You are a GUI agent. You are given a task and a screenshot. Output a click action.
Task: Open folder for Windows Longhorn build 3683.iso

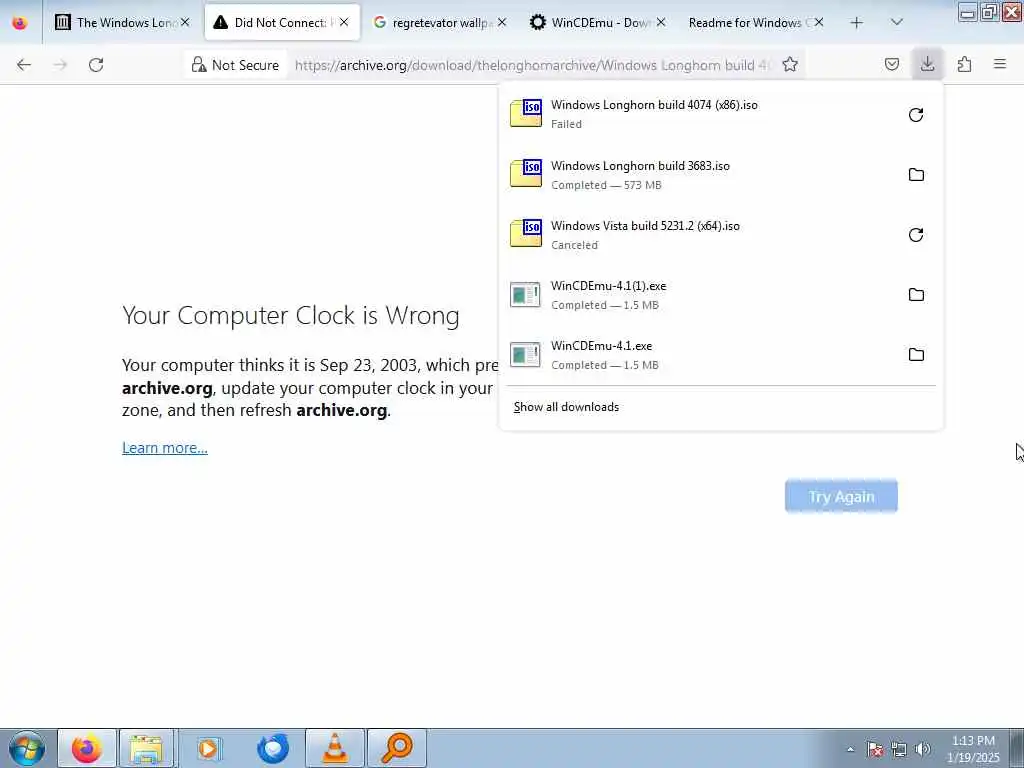pos(916,175)
